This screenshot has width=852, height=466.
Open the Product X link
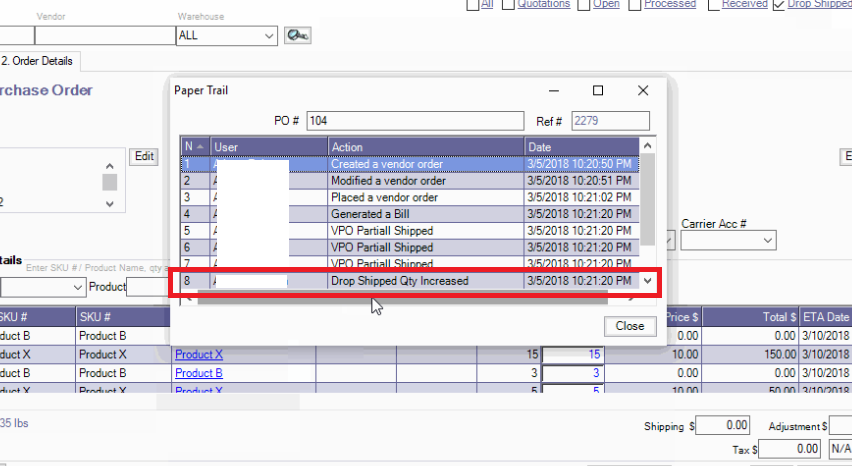click(199, 355)
